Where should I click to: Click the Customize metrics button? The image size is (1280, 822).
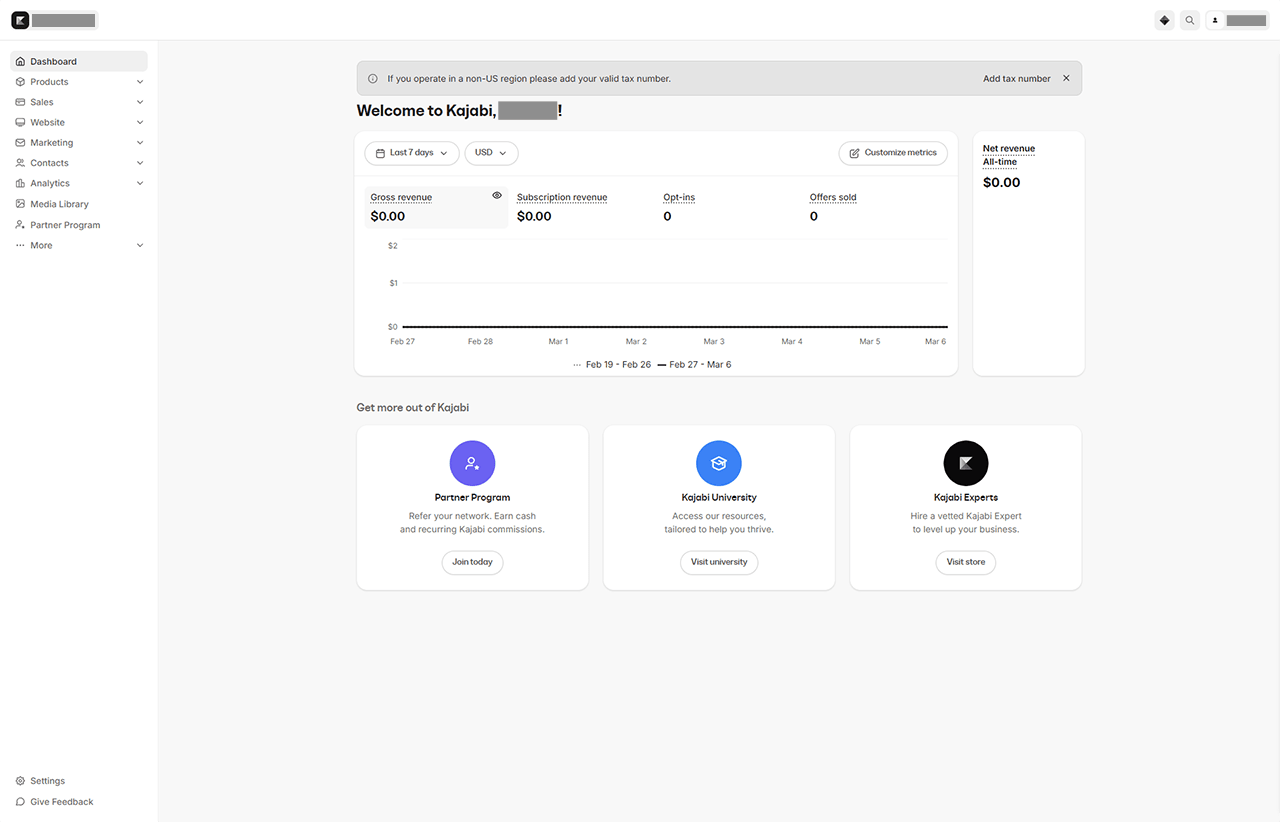[892, 153]
